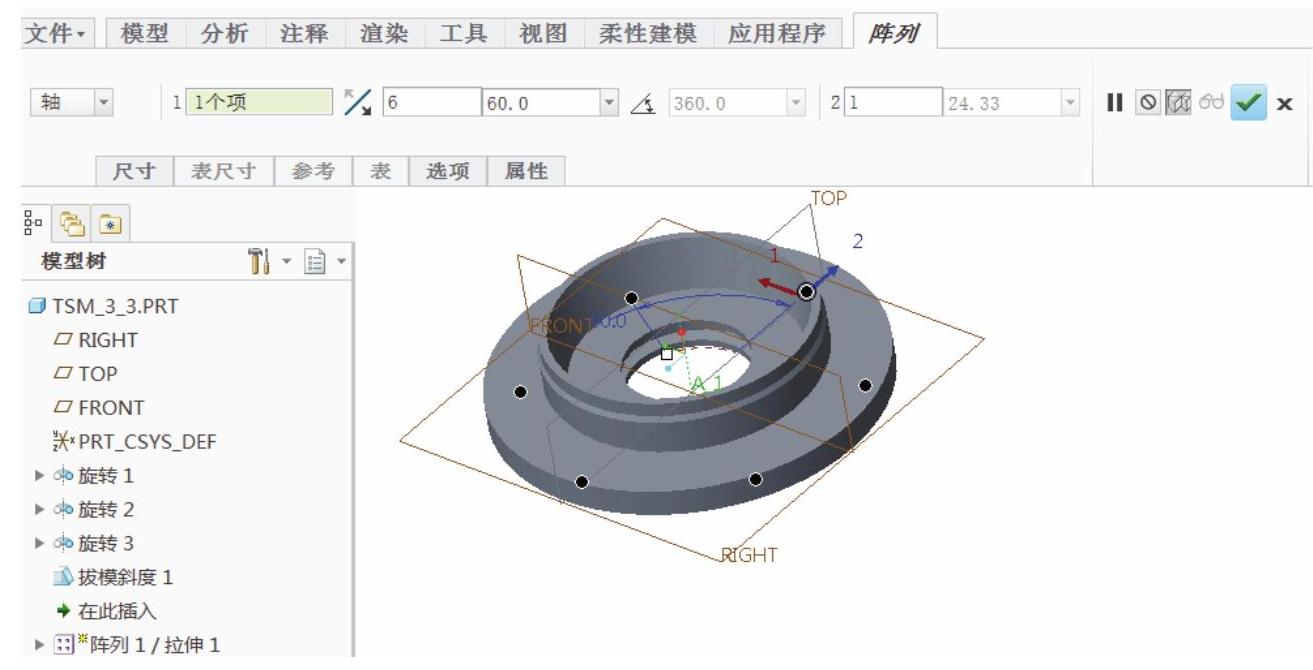This screenshot has height=670, width=1313.
Task: Open the 24.33 radial spacing dropdown
Action: (1072, 103)
